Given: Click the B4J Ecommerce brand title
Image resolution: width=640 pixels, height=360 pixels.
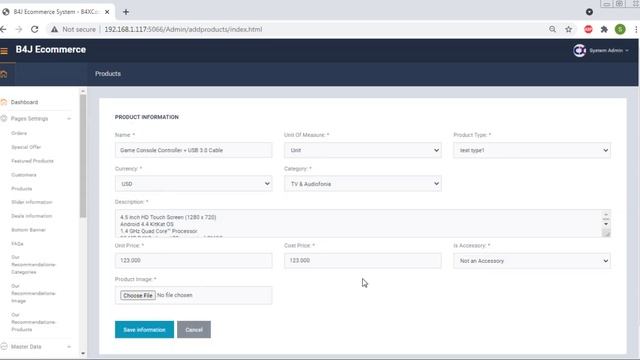Looking at the screenshot, I should point(51,49).
